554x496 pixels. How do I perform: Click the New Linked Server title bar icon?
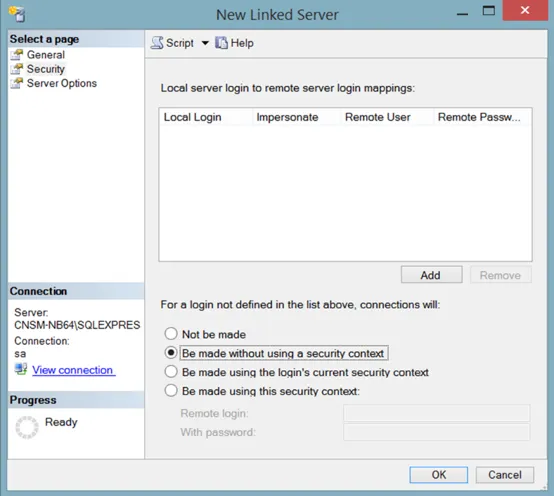point(17,14)
